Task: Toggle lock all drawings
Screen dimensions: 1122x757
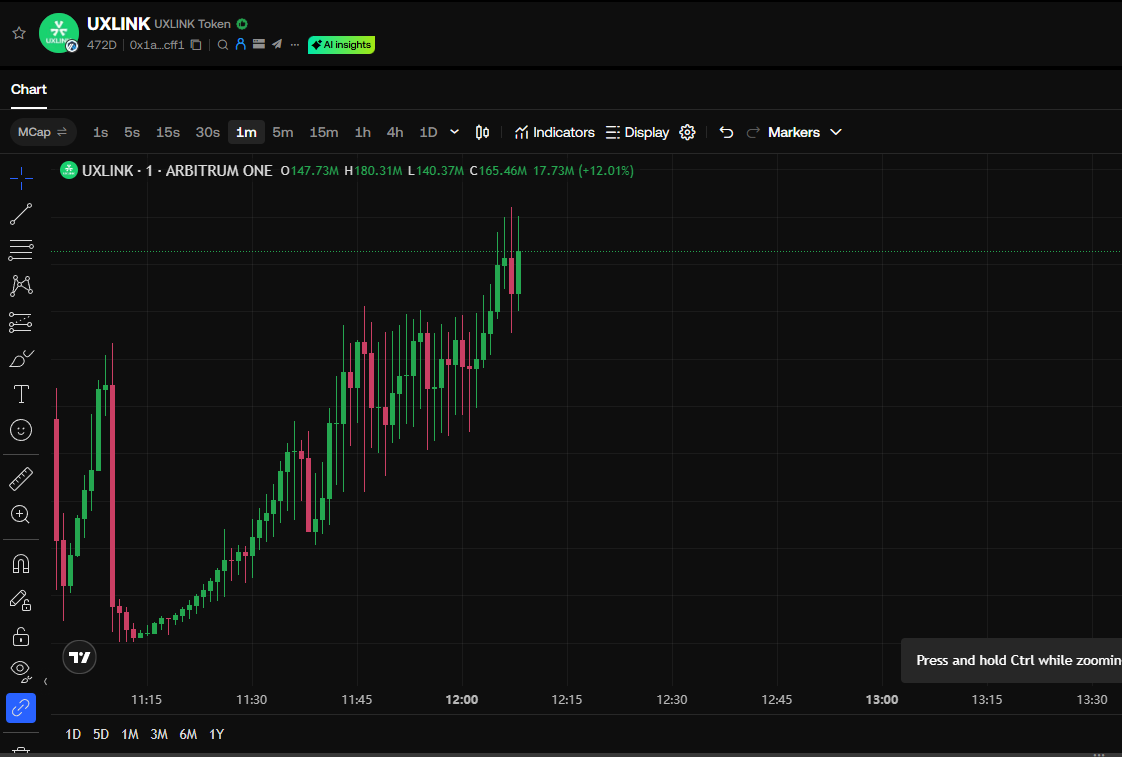Action: pyautogui.click(x=21, y=635)
